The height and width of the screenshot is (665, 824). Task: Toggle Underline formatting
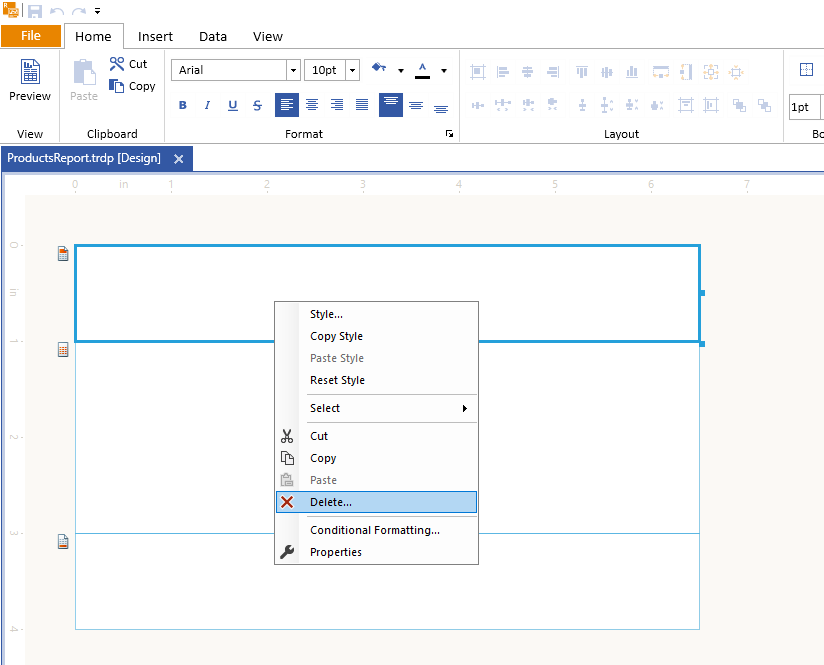point(233,105)
